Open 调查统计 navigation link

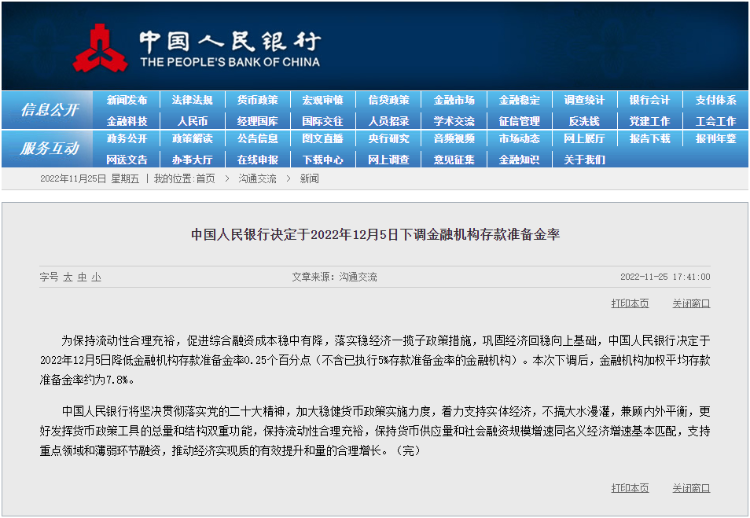click(584, 100)
